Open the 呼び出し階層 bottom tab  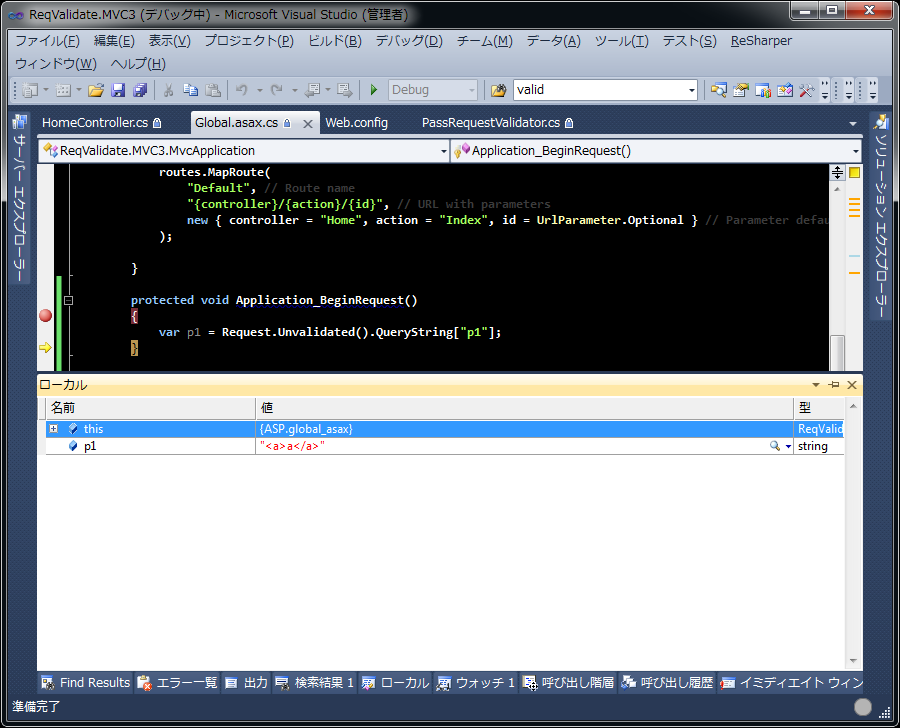click(x=569, y=683)
